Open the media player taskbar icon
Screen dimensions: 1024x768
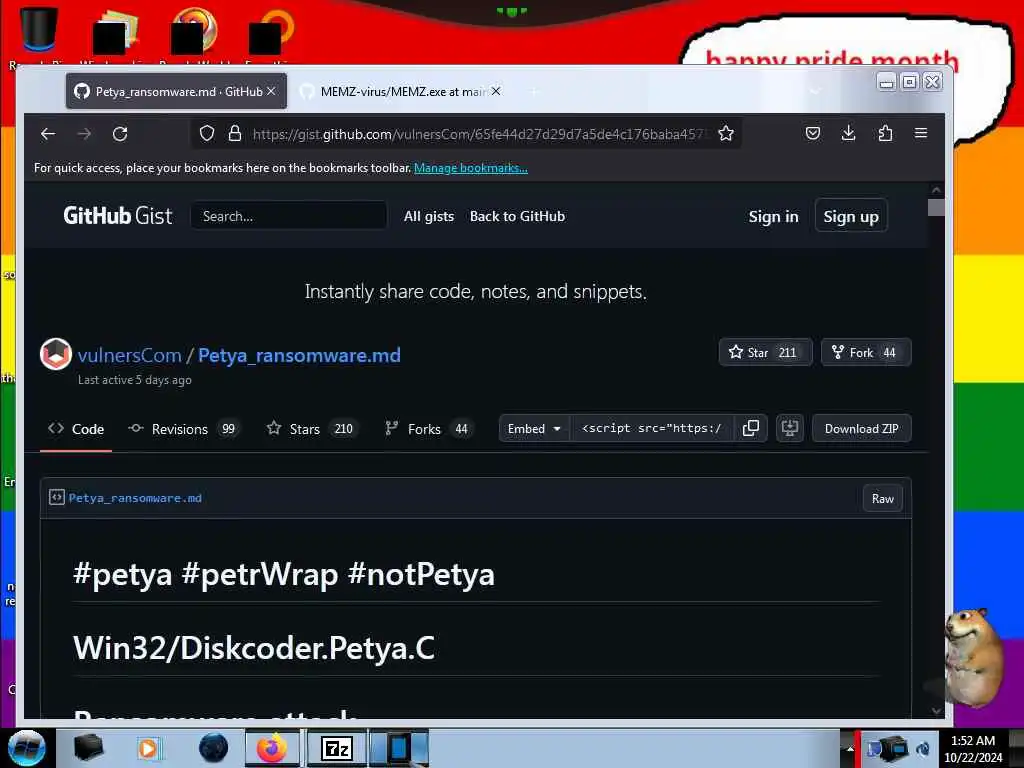[148, 748]
